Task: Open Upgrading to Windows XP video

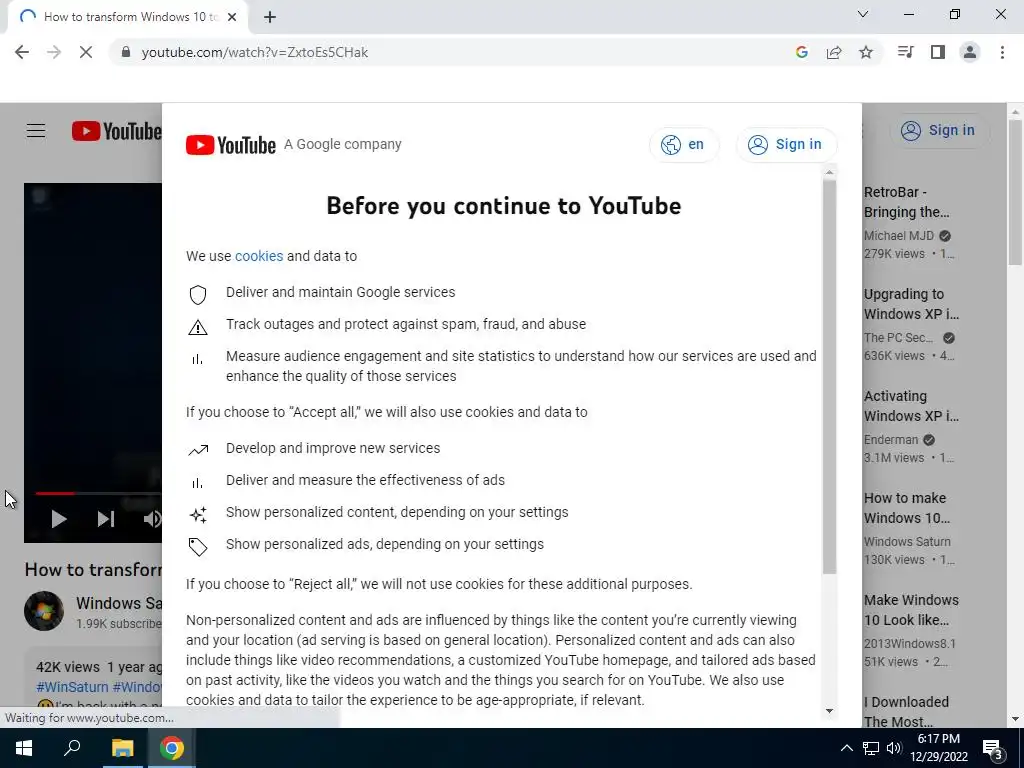Action: [912, 304]
